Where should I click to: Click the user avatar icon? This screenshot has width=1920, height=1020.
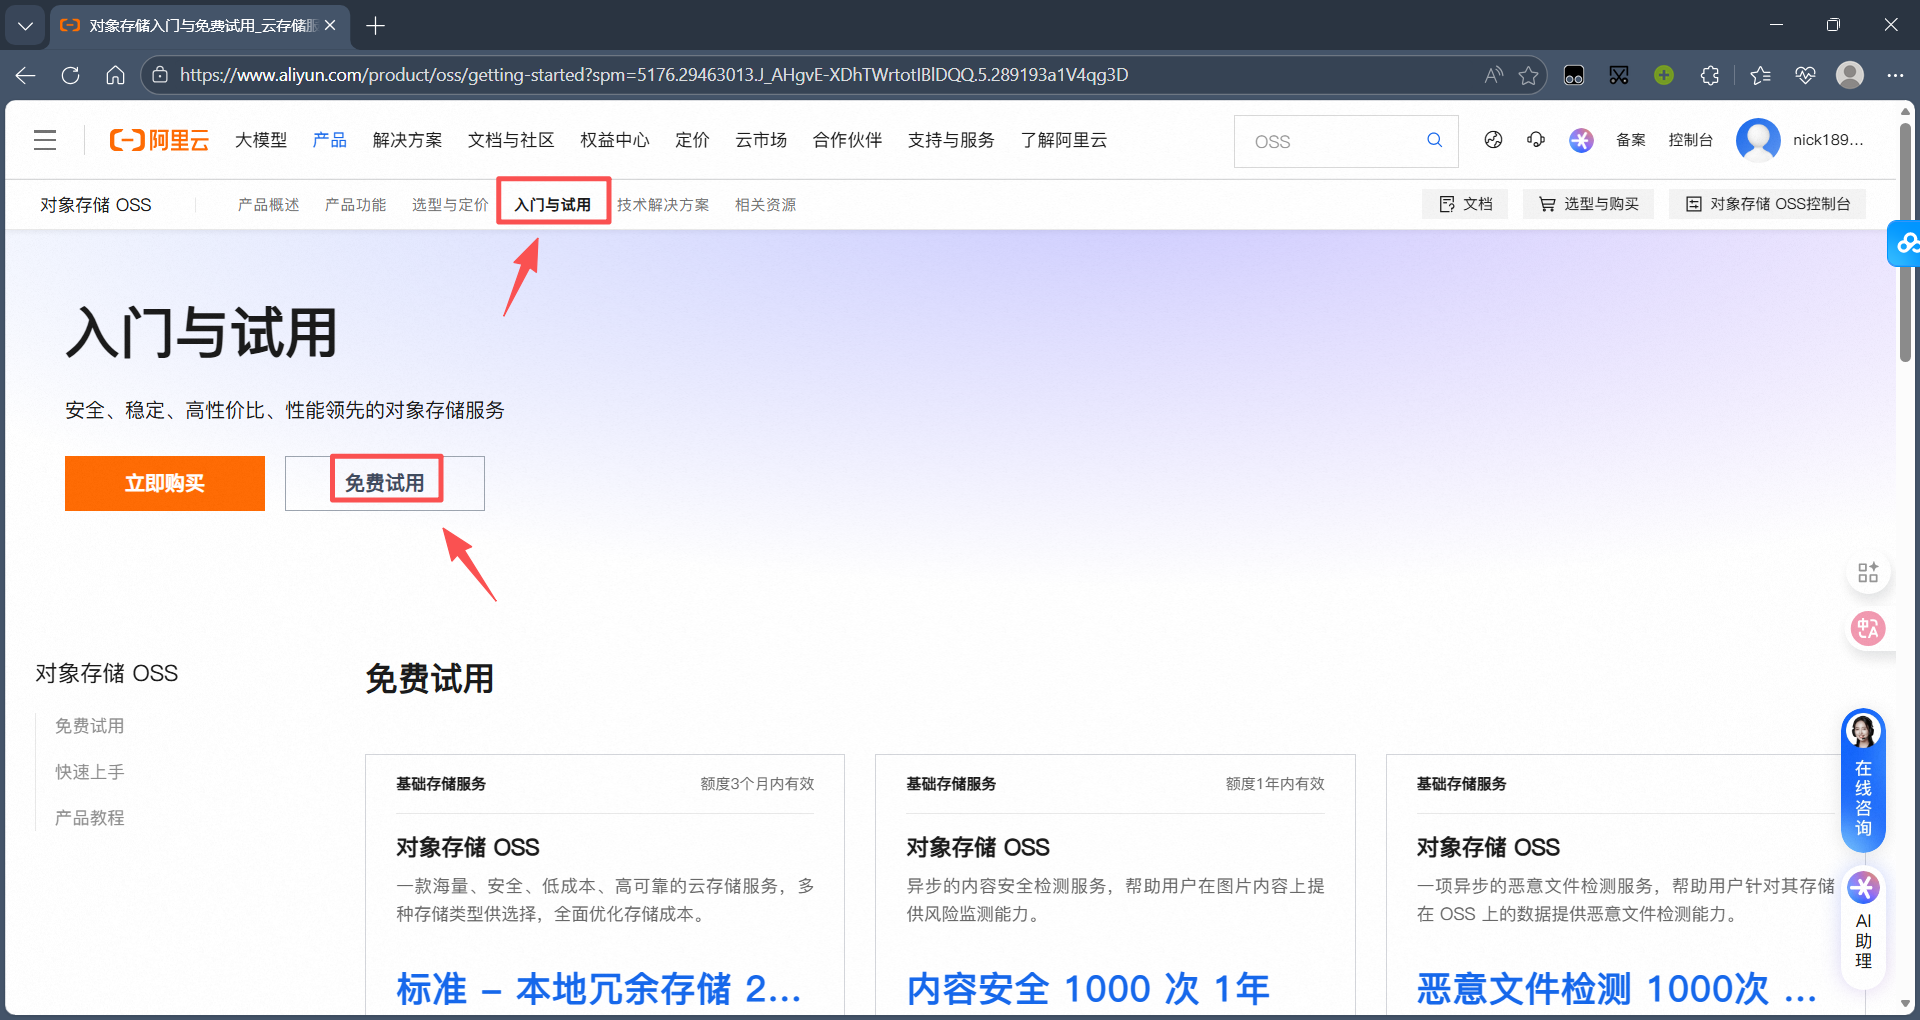pos(1758,140)
